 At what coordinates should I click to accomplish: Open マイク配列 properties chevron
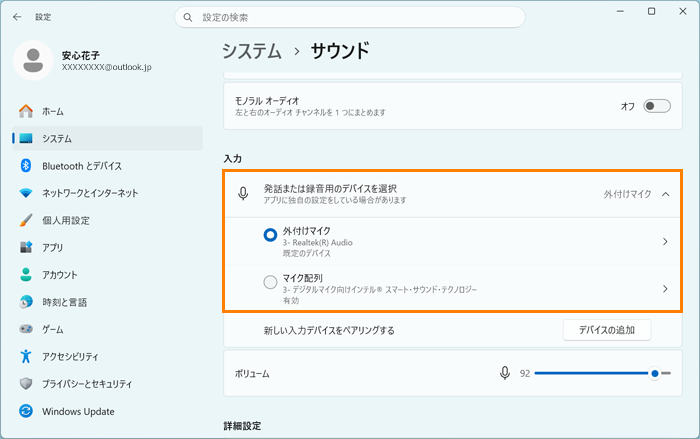click(665, 289)
